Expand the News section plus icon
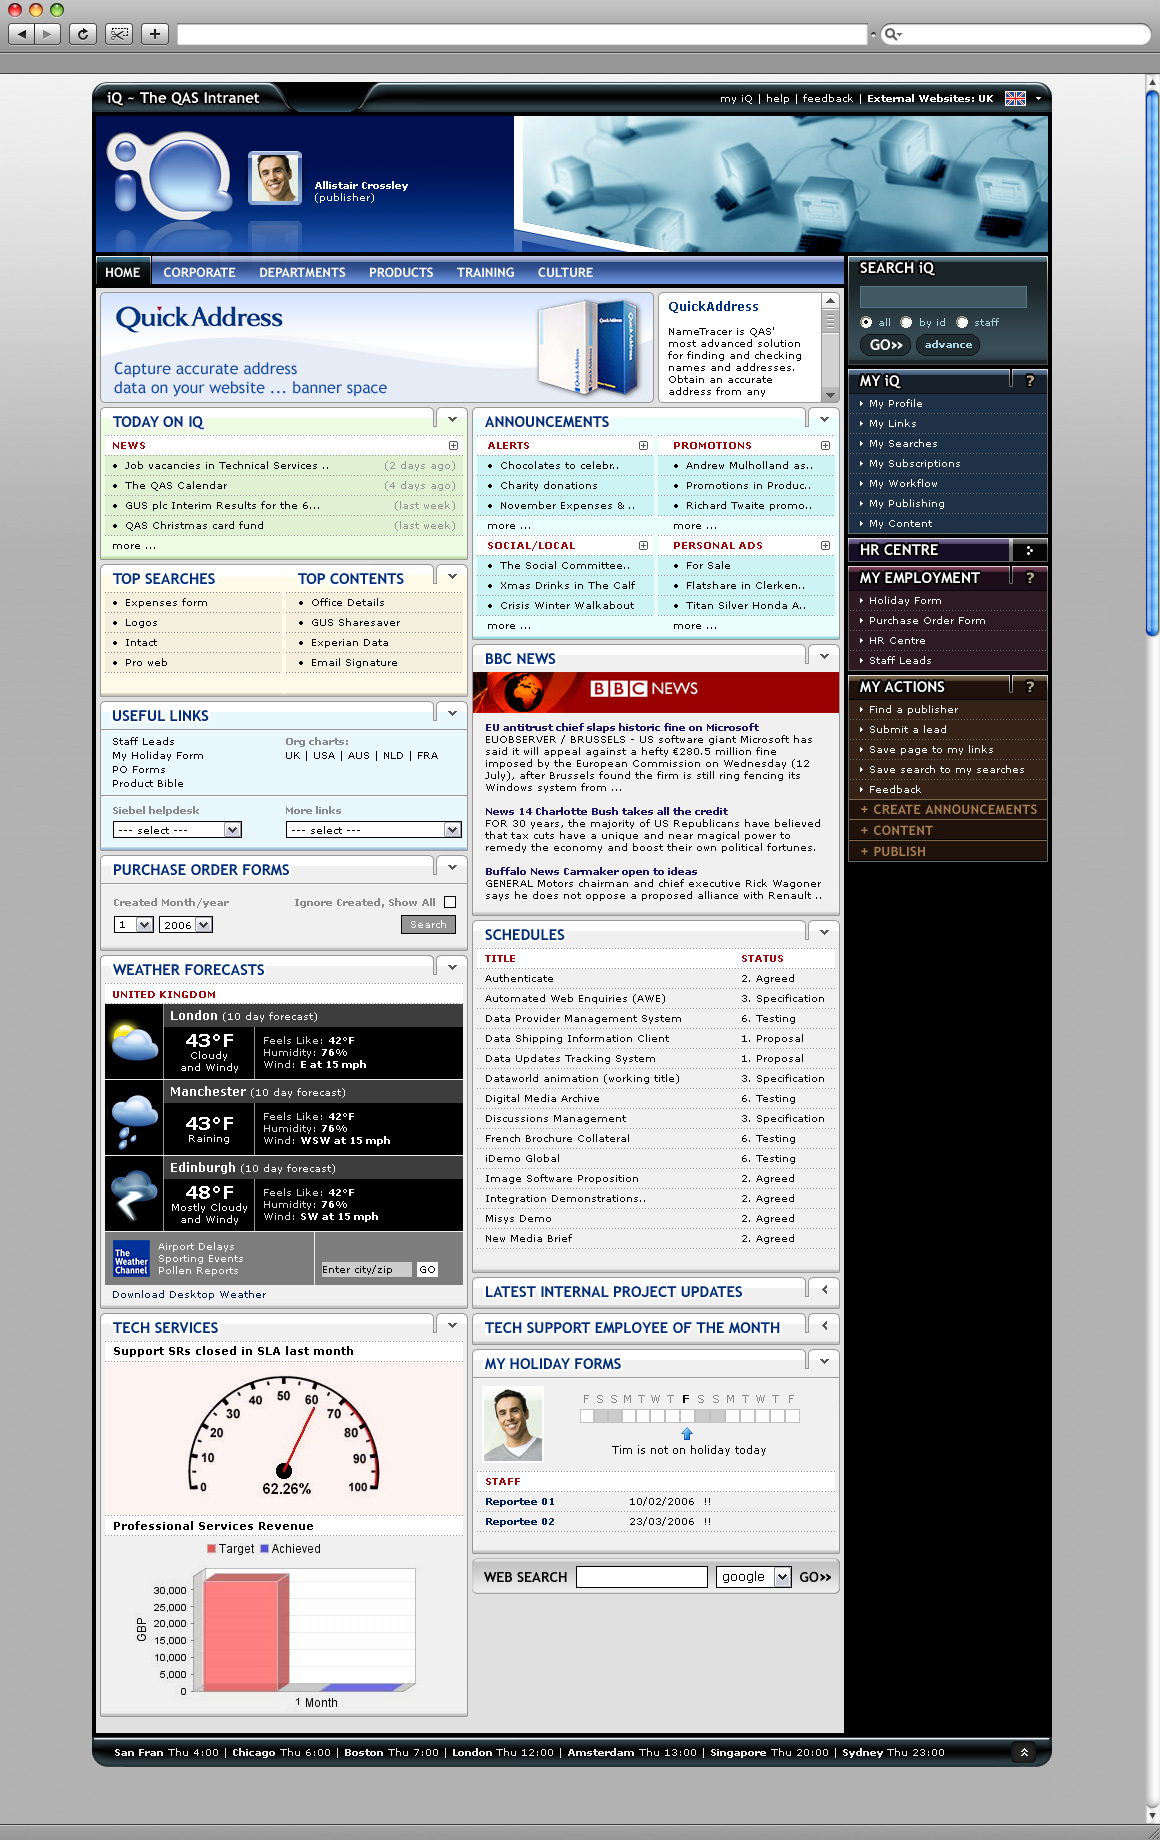1160x1840 pixels. (453, 446)
